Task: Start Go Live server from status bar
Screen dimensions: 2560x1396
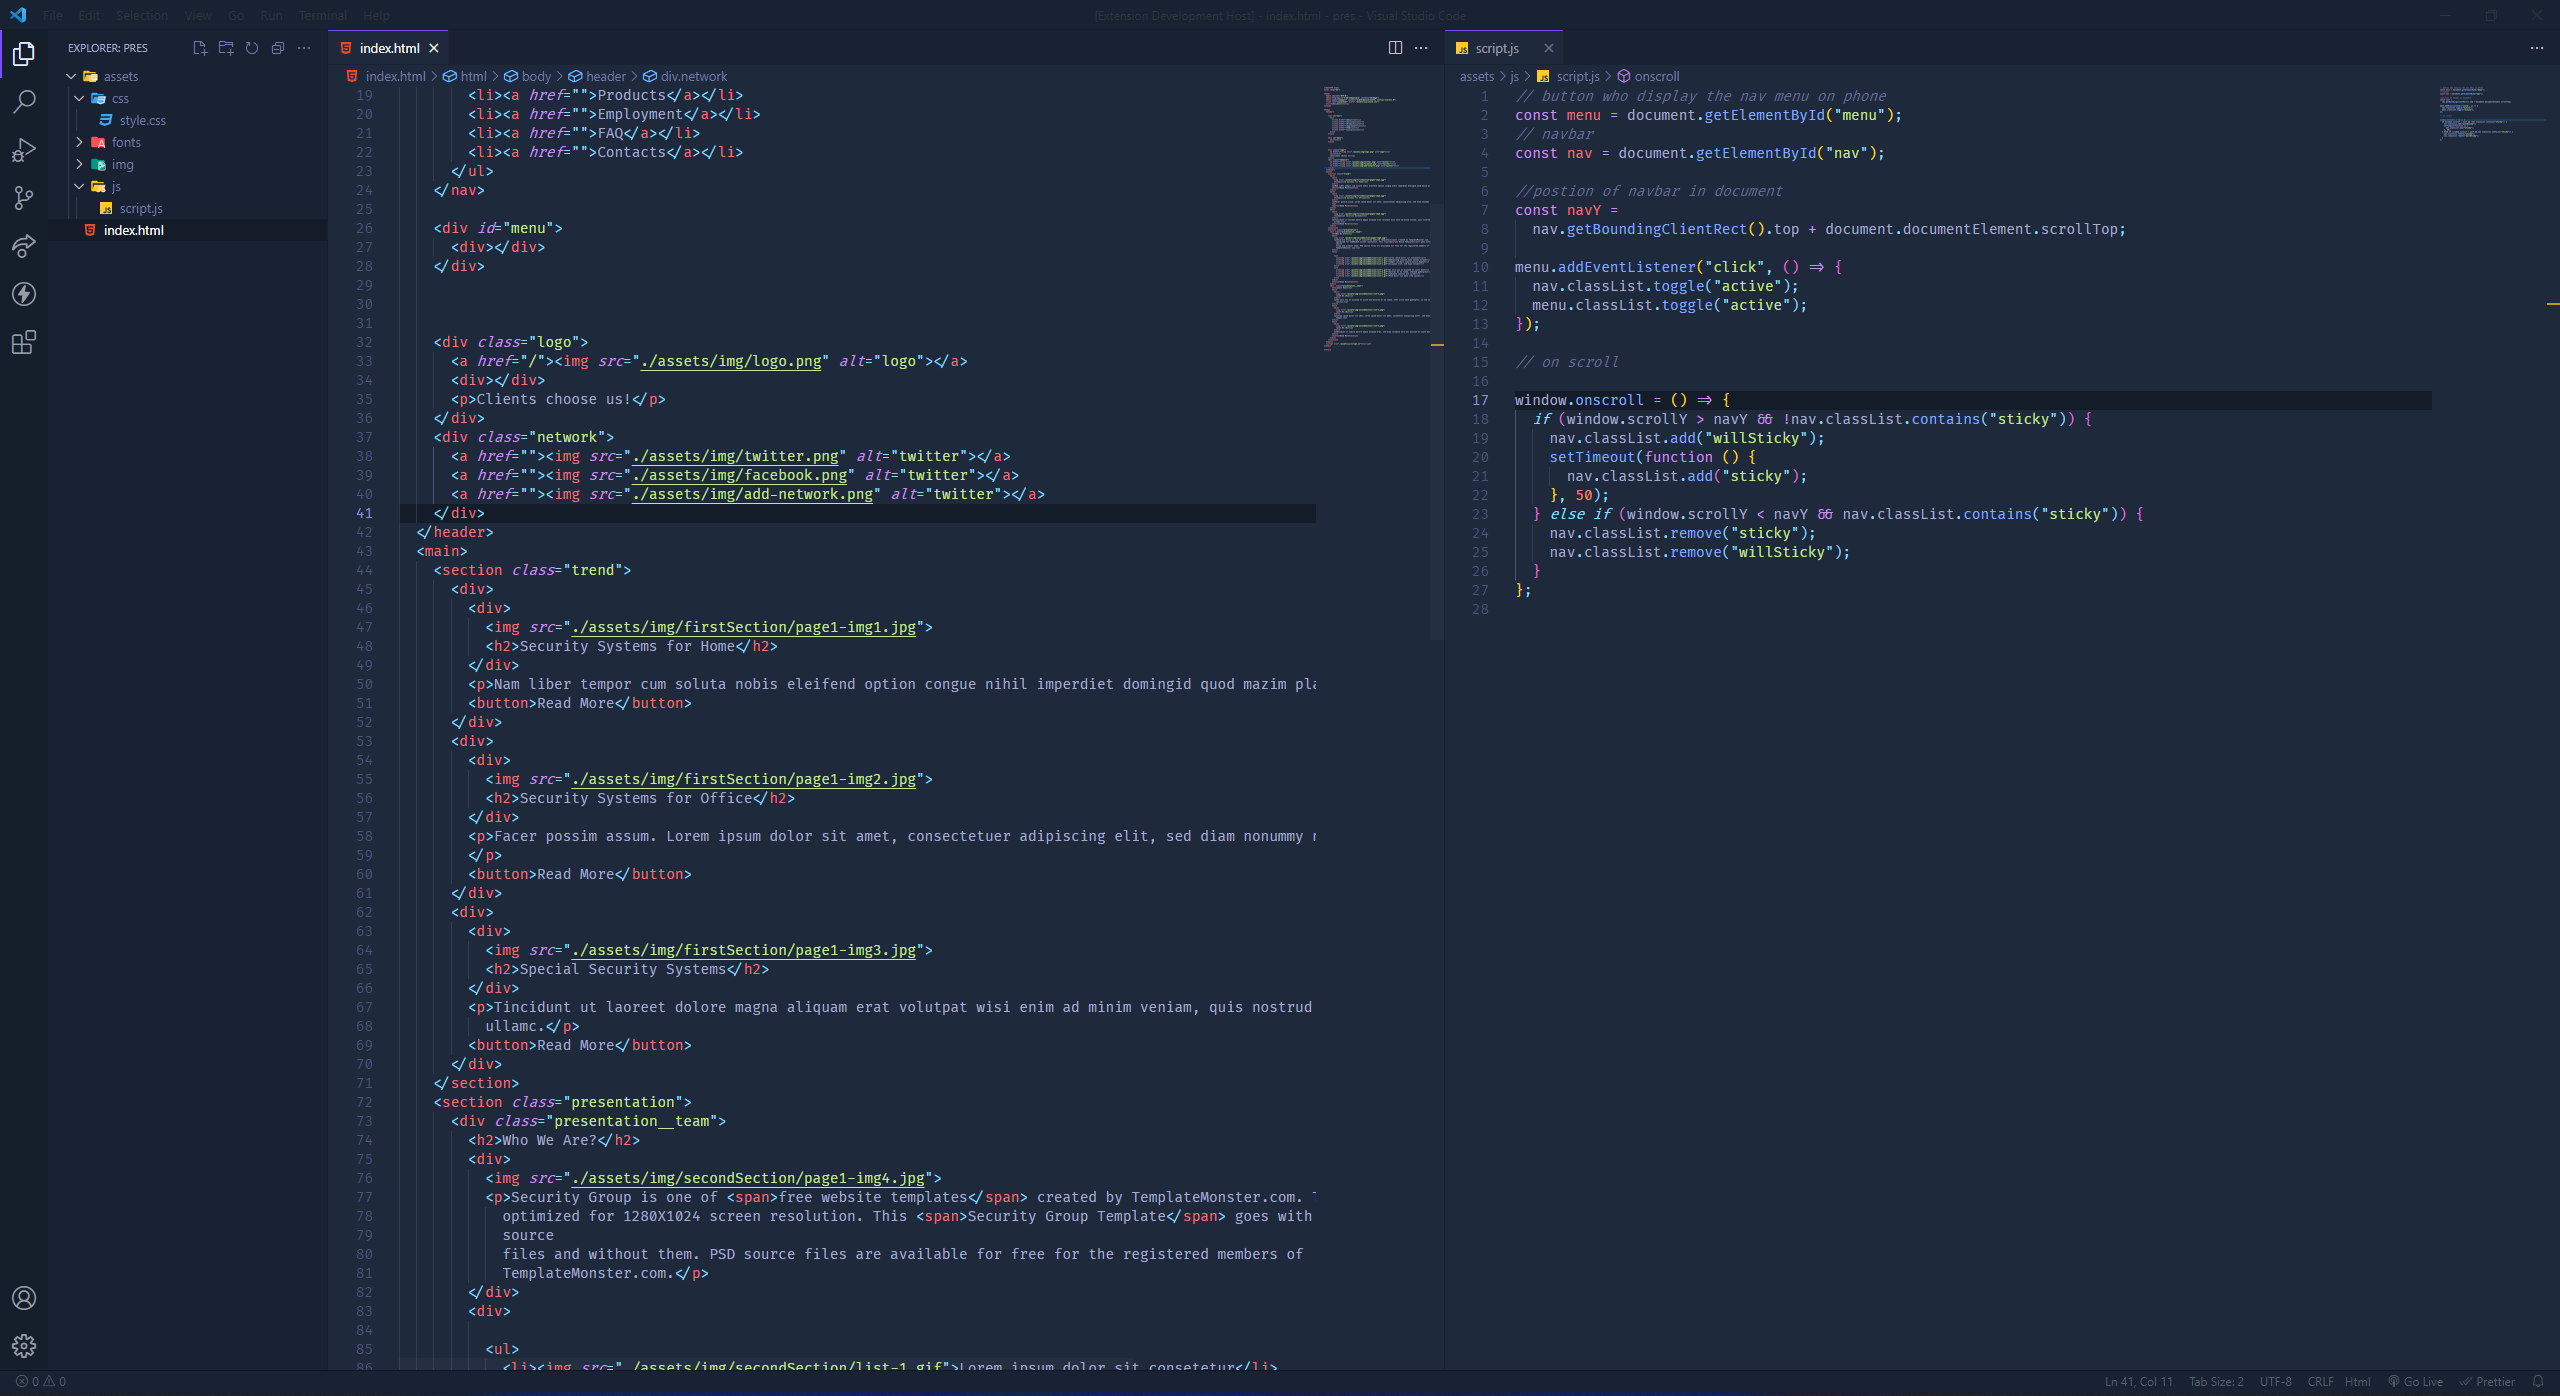Action: coord(2416,1382)
